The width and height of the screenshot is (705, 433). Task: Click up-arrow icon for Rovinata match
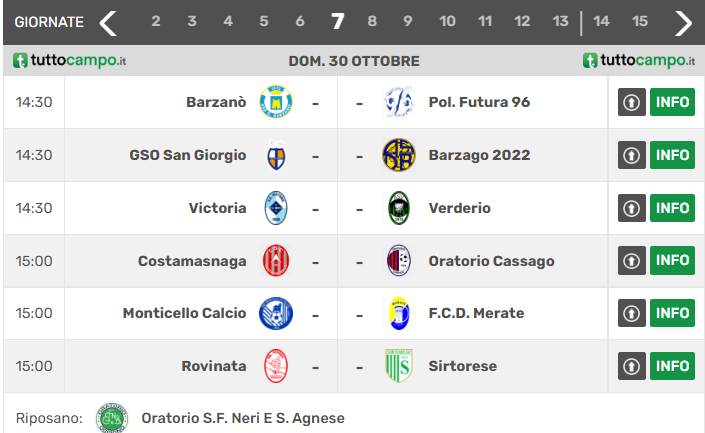click(x=632, y=366)
